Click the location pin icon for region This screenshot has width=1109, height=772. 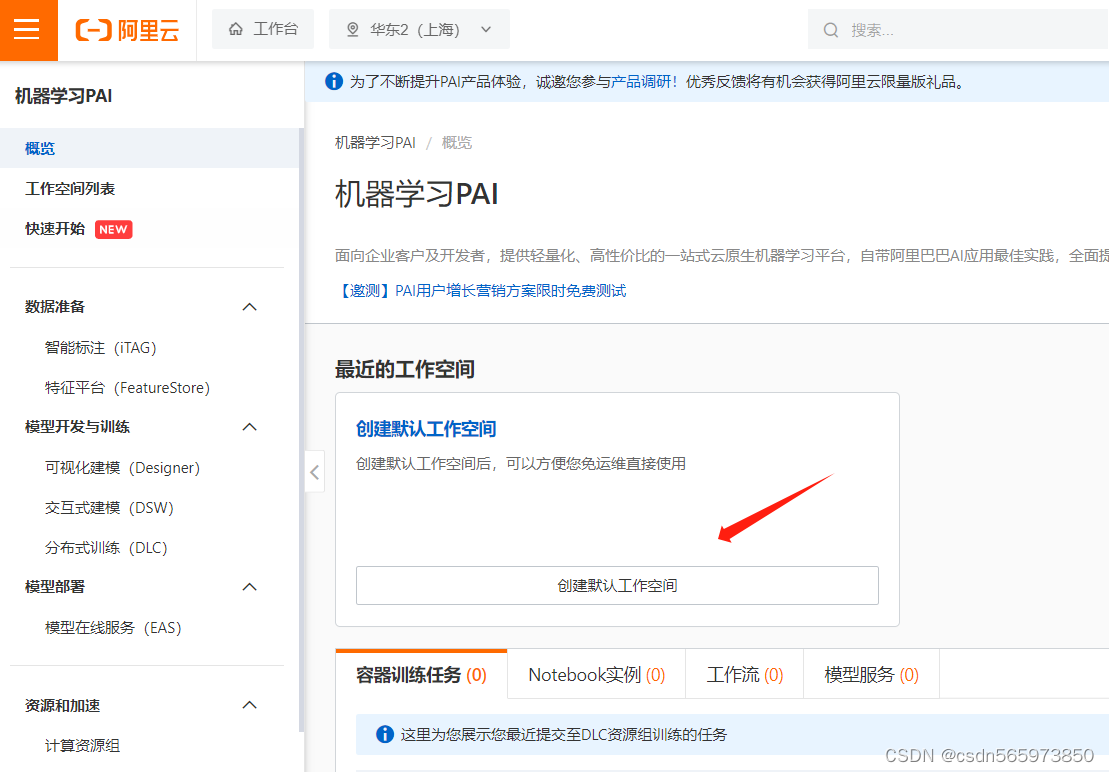(352, 30)
